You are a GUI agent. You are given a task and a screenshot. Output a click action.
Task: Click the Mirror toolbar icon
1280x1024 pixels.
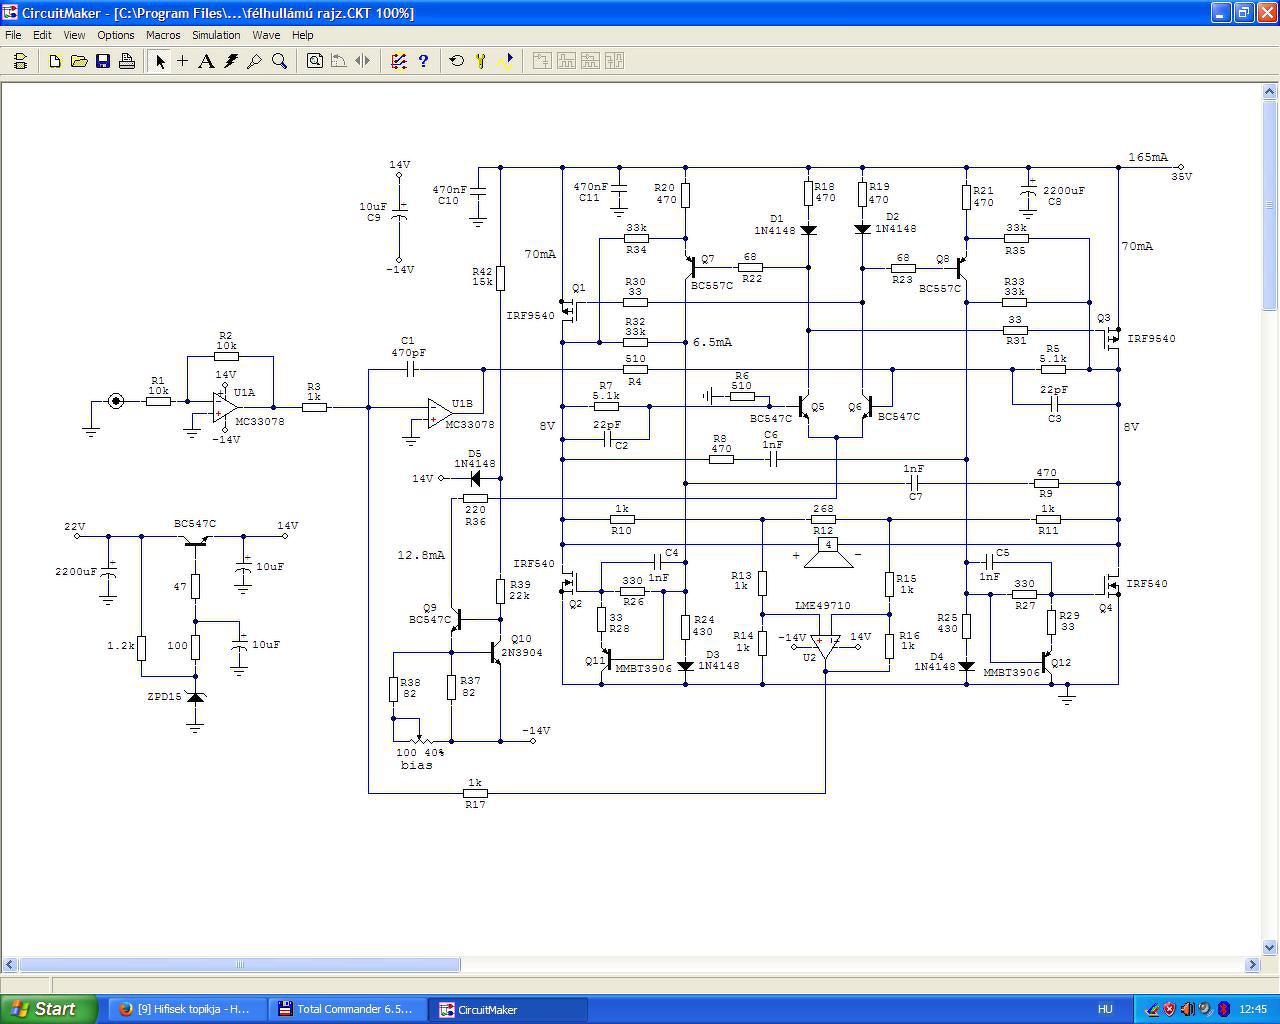point(363,61)
